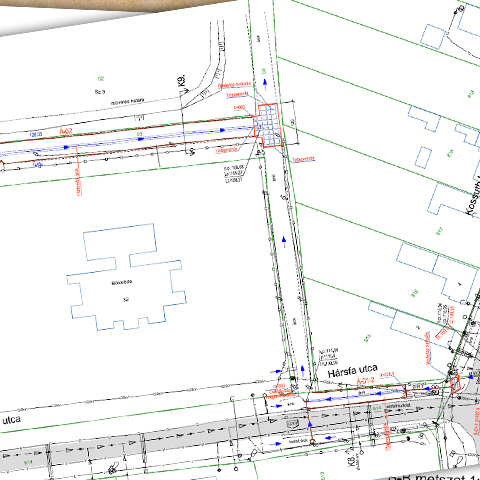Click the red-outlined blue grid structure
480x480 pixels.
[x=268, y=125]
